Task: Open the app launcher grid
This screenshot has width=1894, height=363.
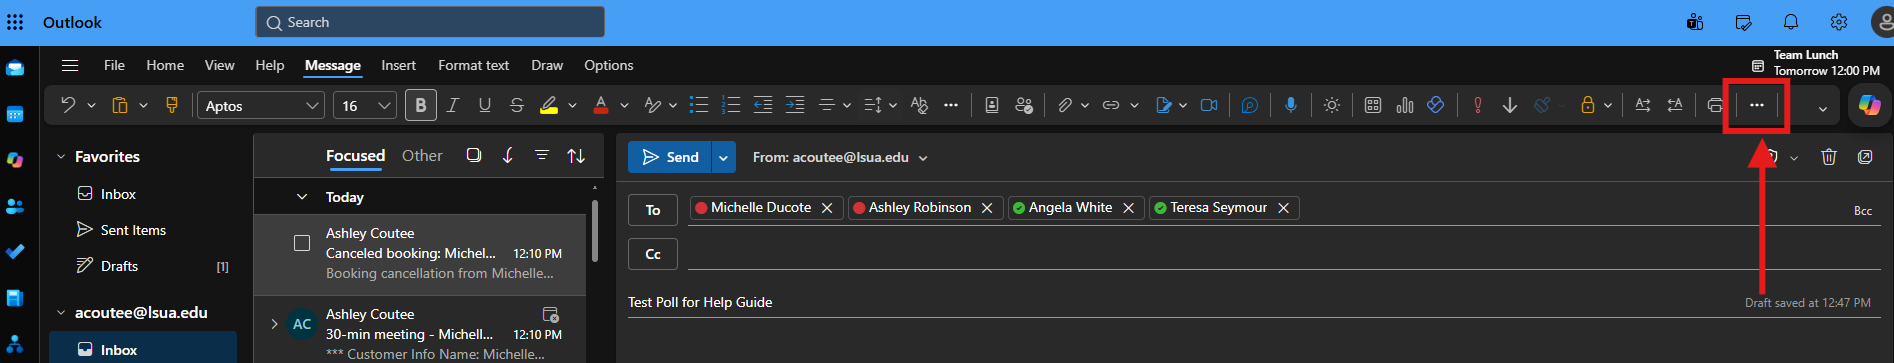Action: pos(15,22)
